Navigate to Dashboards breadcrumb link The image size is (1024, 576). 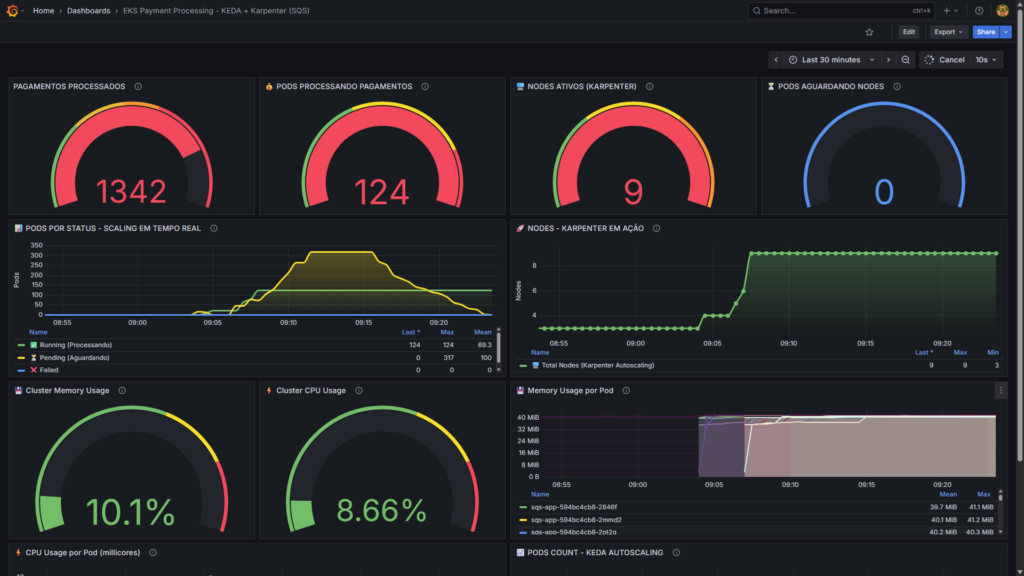88,11
